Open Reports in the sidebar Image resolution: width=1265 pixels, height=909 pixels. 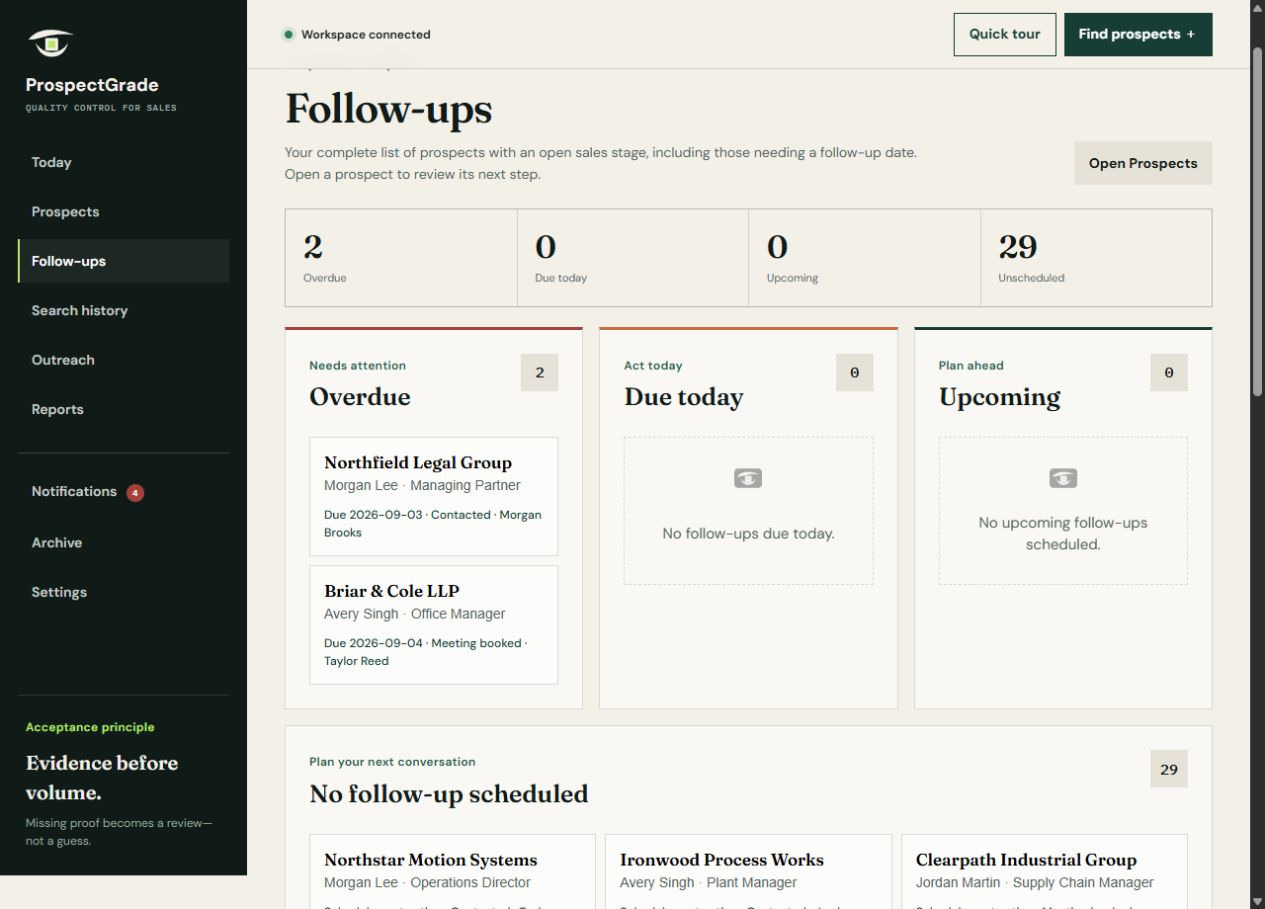point(123,409)
